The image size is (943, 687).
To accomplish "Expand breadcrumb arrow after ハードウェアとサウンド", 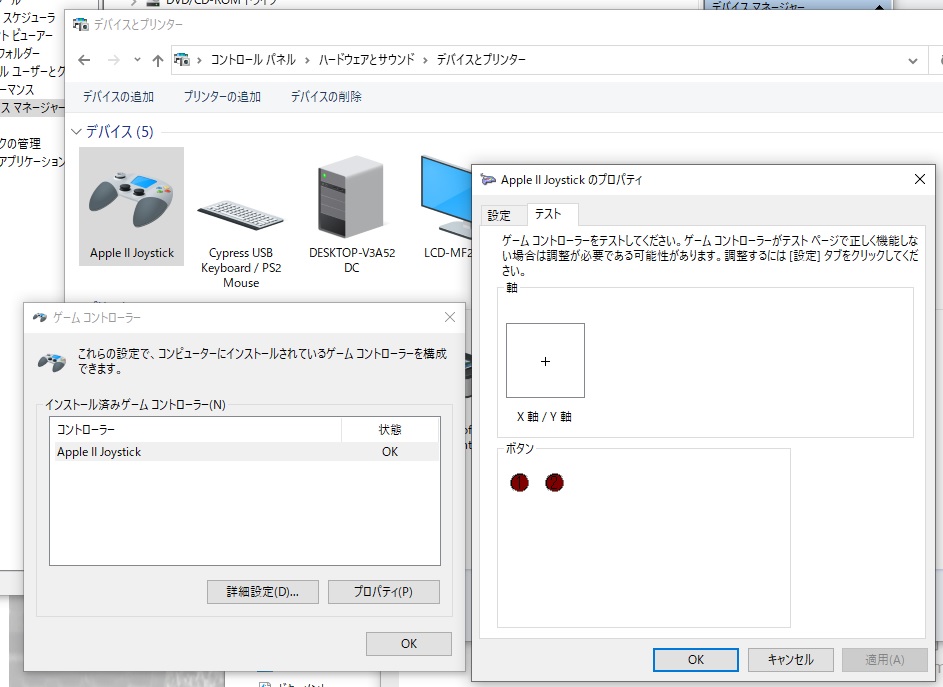I will [x=425, y=60].
